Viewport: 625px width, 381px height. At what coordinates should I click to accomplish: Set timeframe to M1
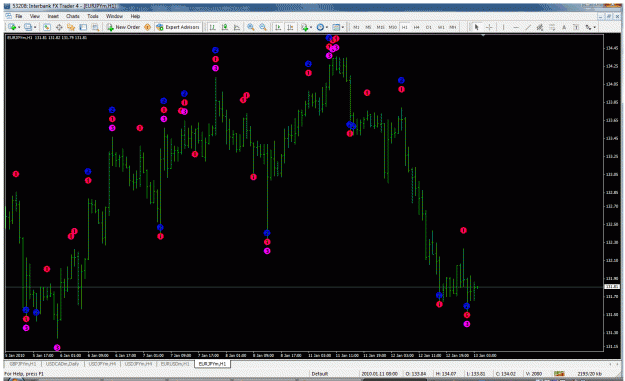tap(356, 27)
